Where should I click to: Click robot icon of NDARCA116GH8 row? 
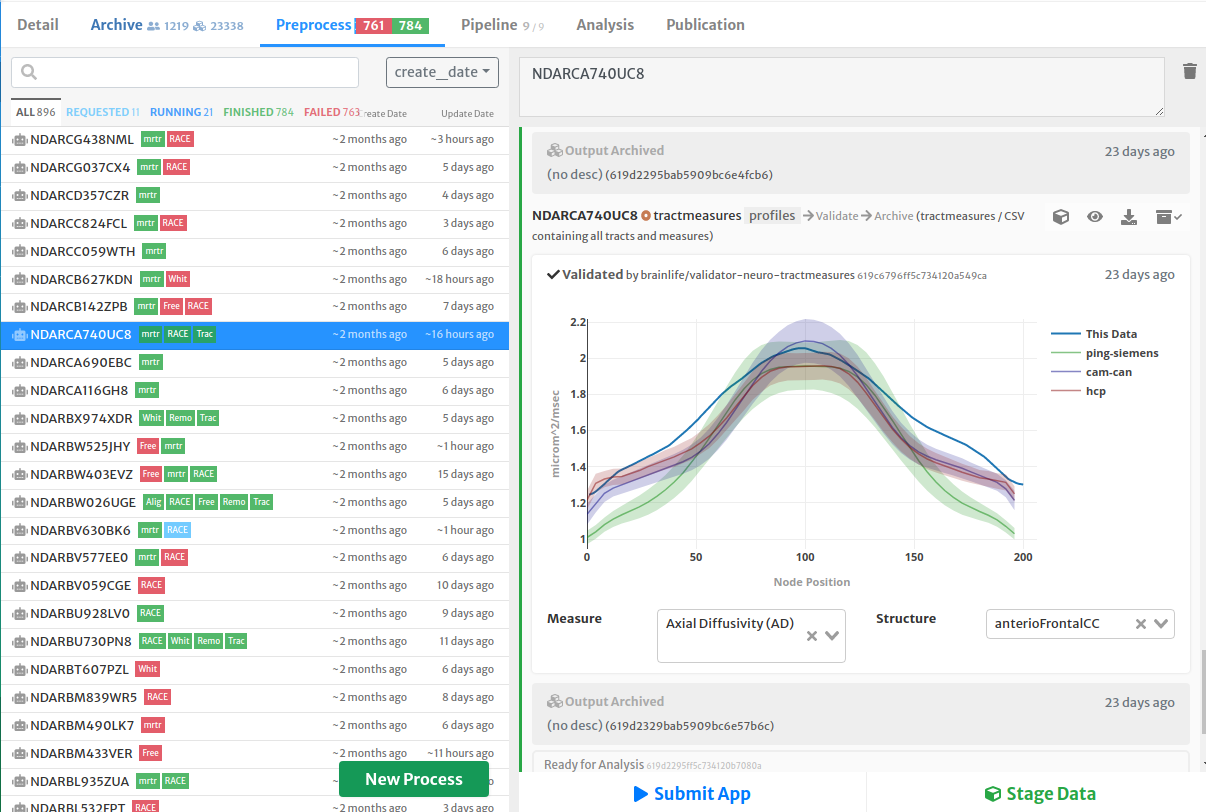[19, 390]
